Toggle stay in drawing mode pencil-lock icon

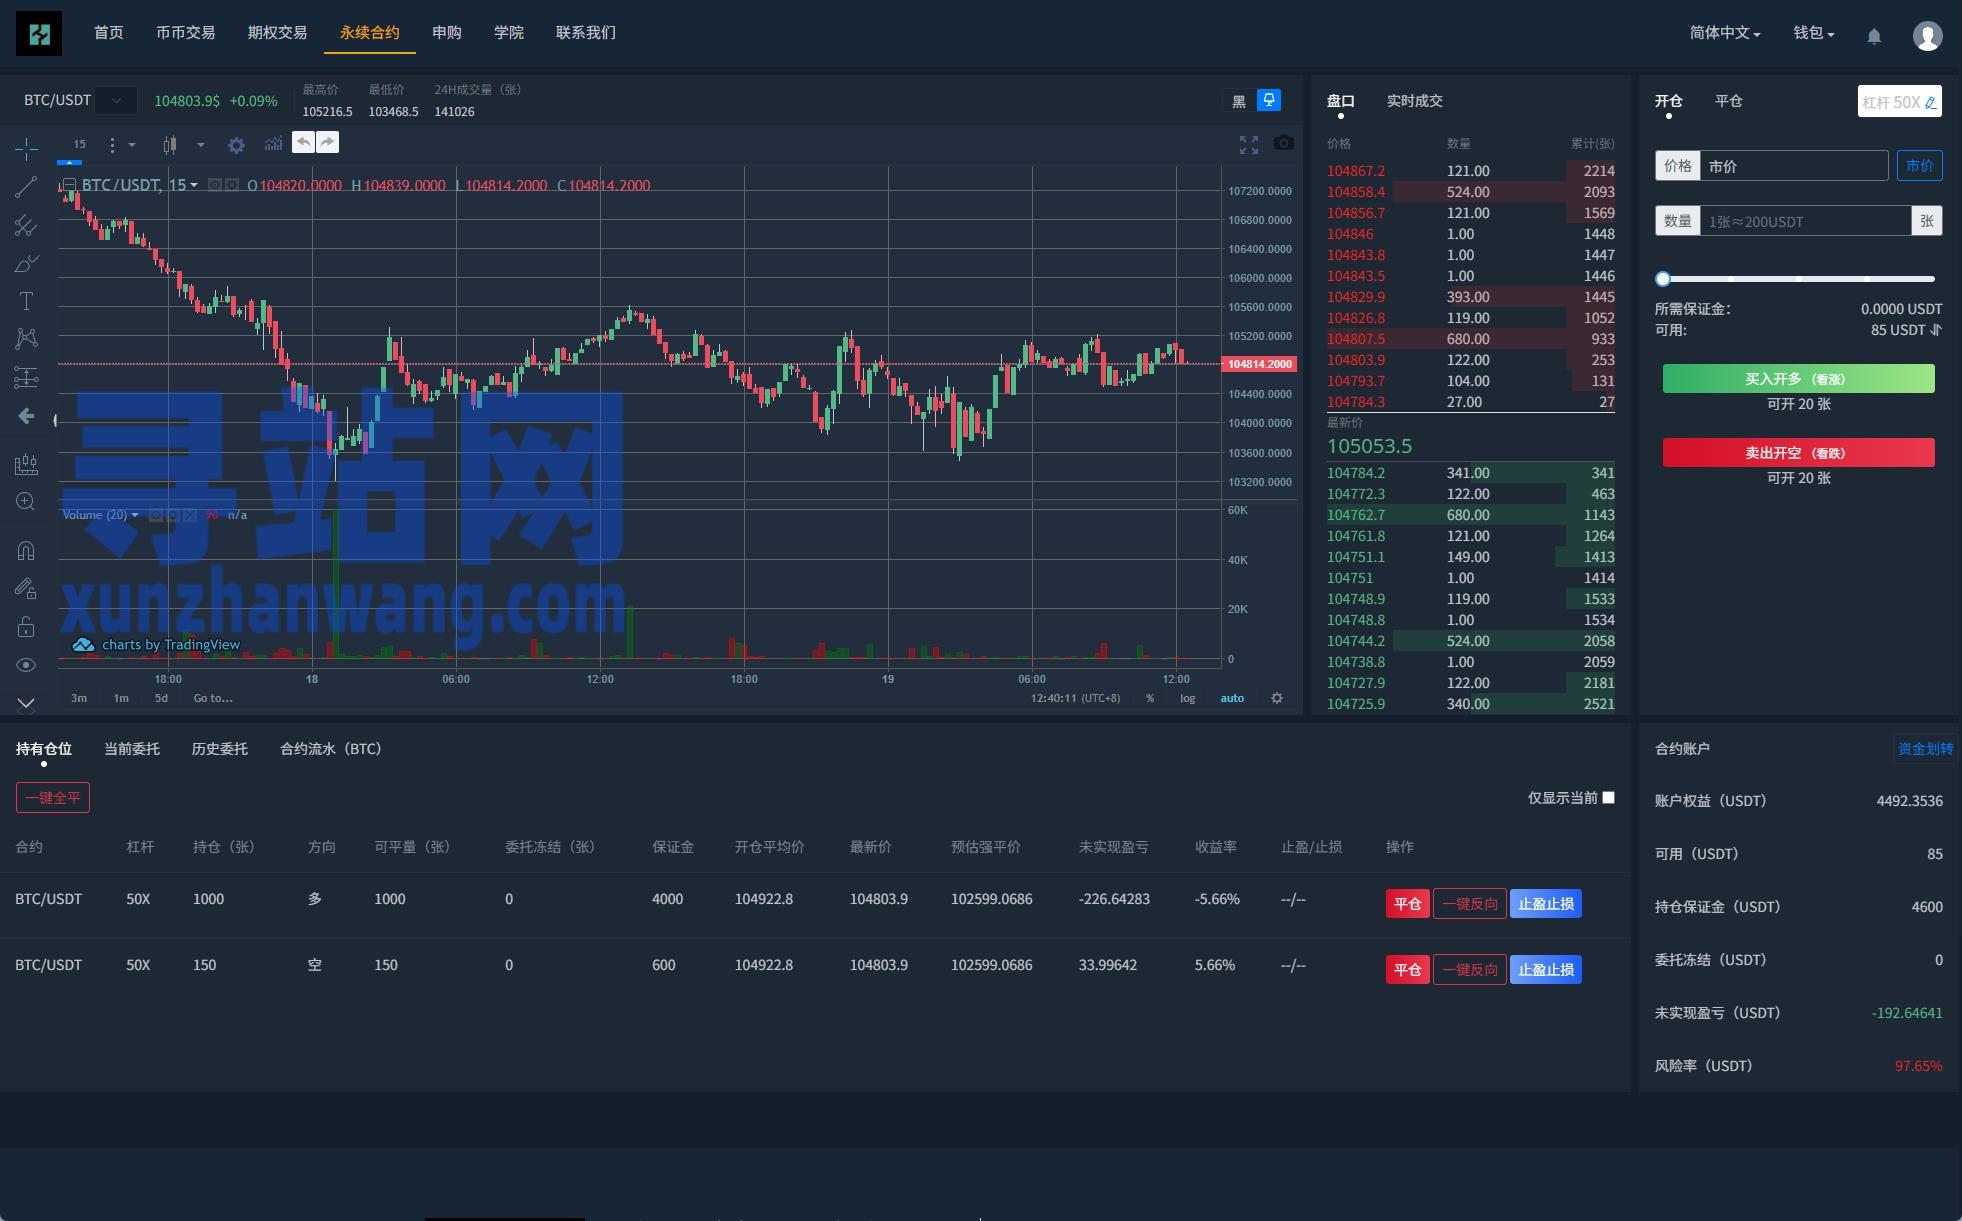pos(26,589)
